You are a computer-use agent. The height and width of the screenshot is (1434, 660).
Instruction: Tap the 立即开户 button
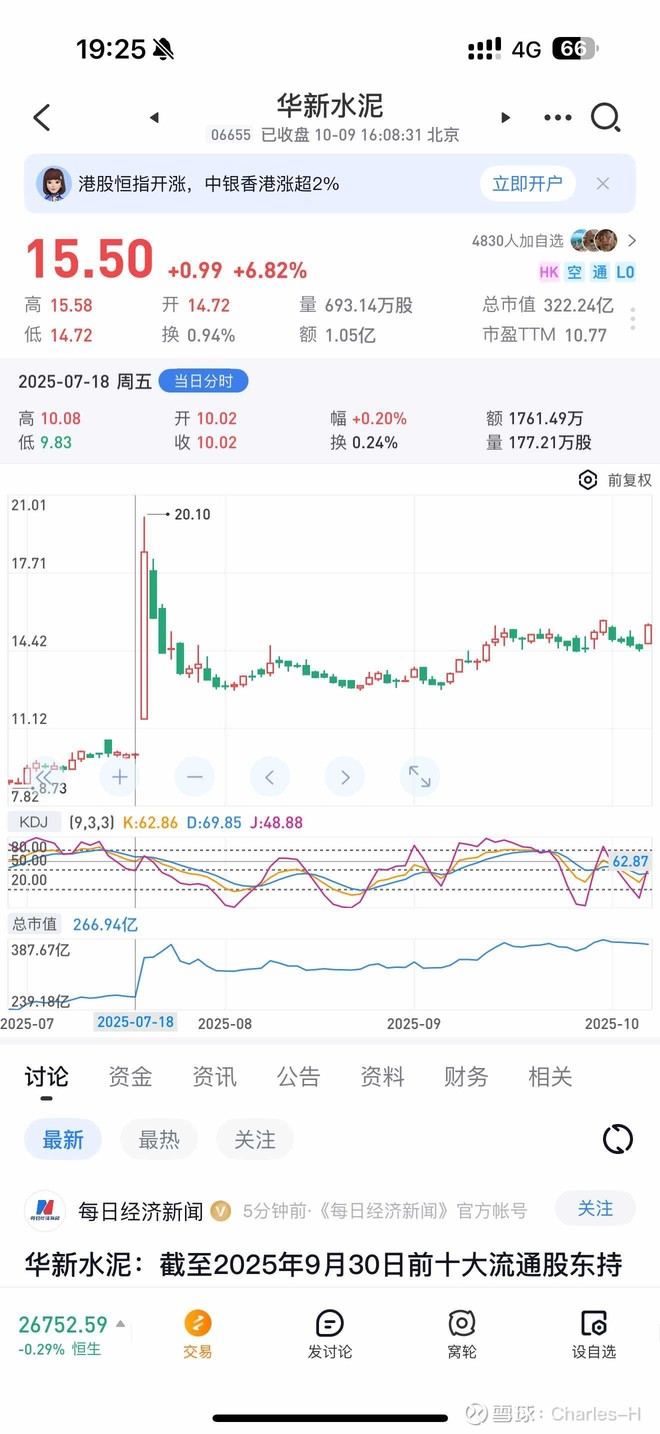pos(527,184)
